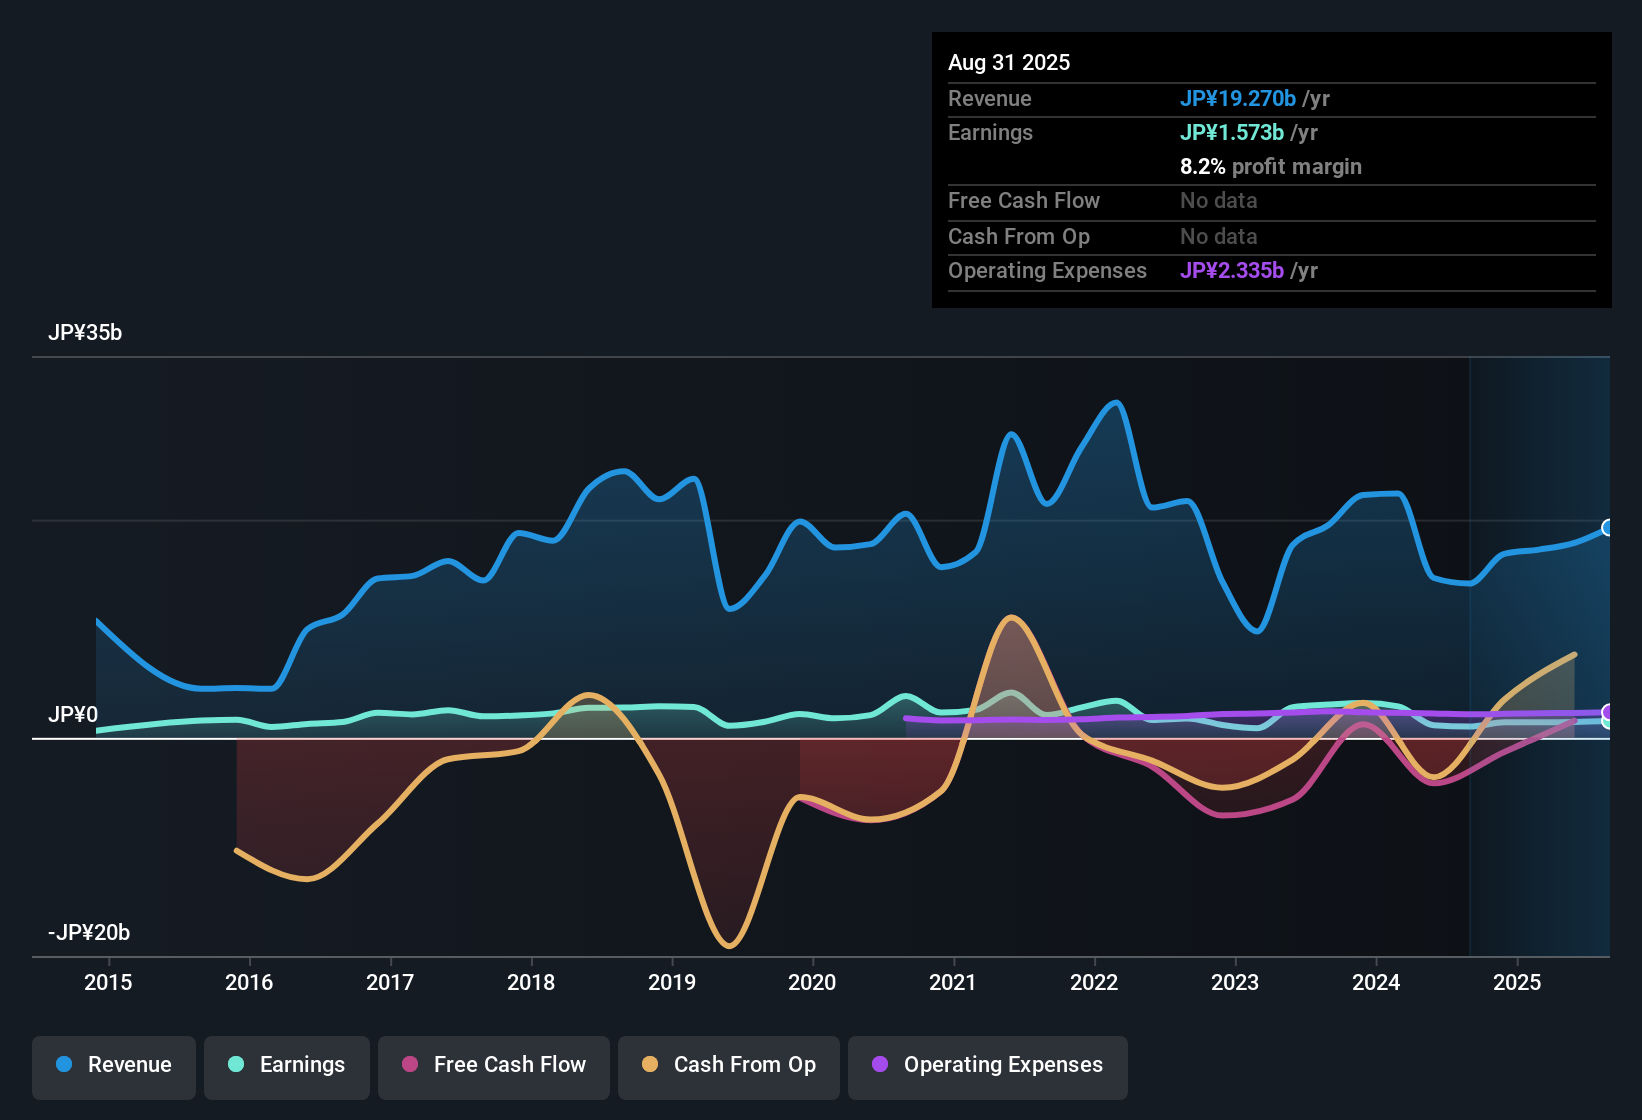
Task: Select the 2025 label on the timeline
Action: 1517,983
